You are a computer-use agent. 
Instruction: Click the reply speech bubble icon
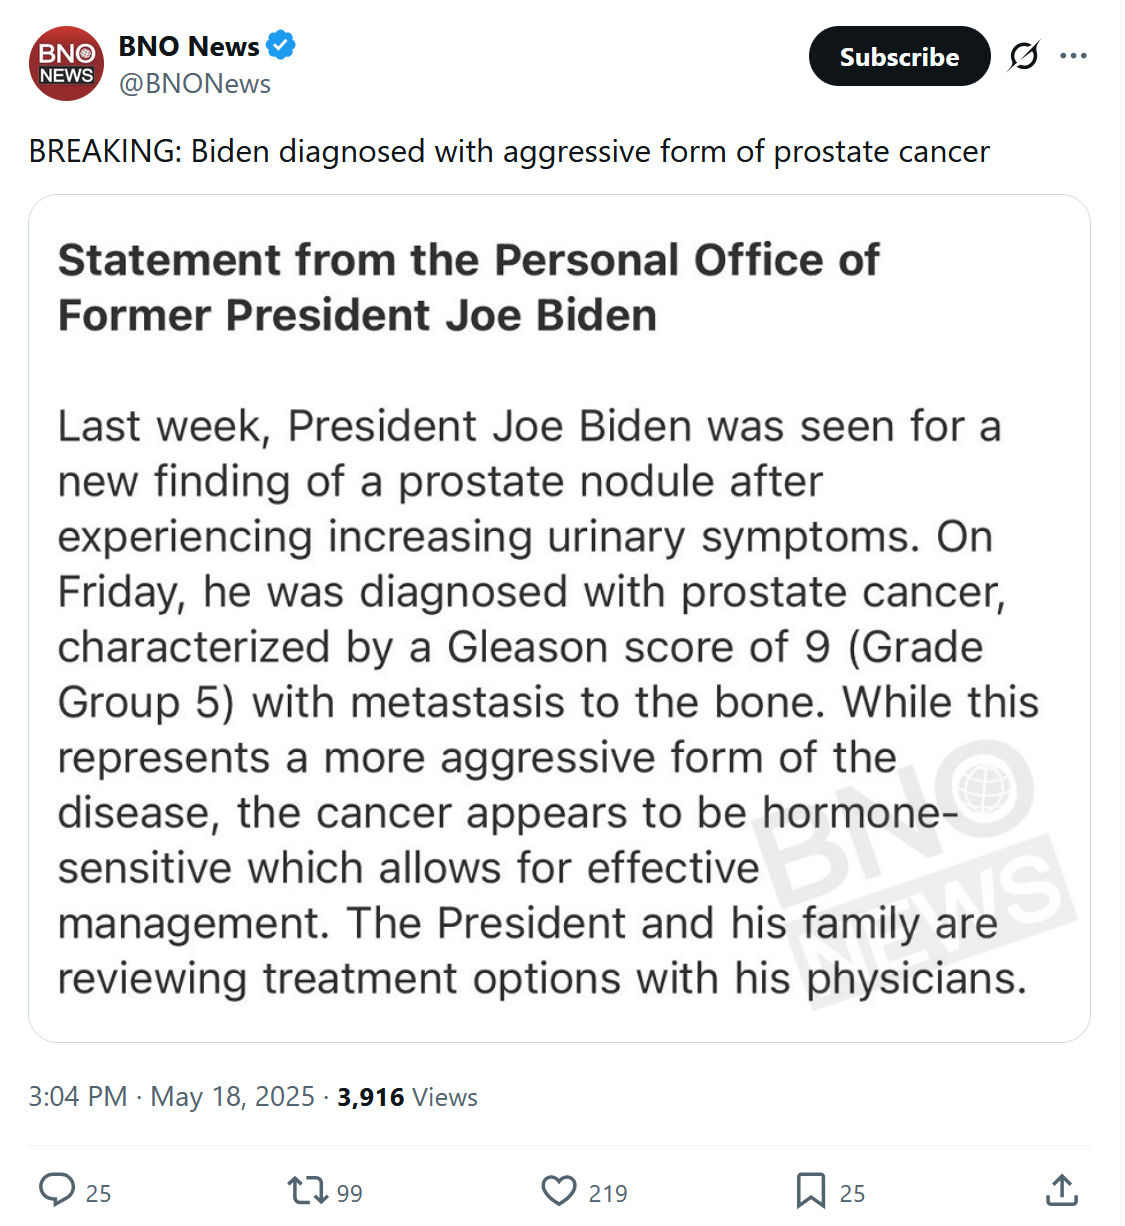[57, 1190]
